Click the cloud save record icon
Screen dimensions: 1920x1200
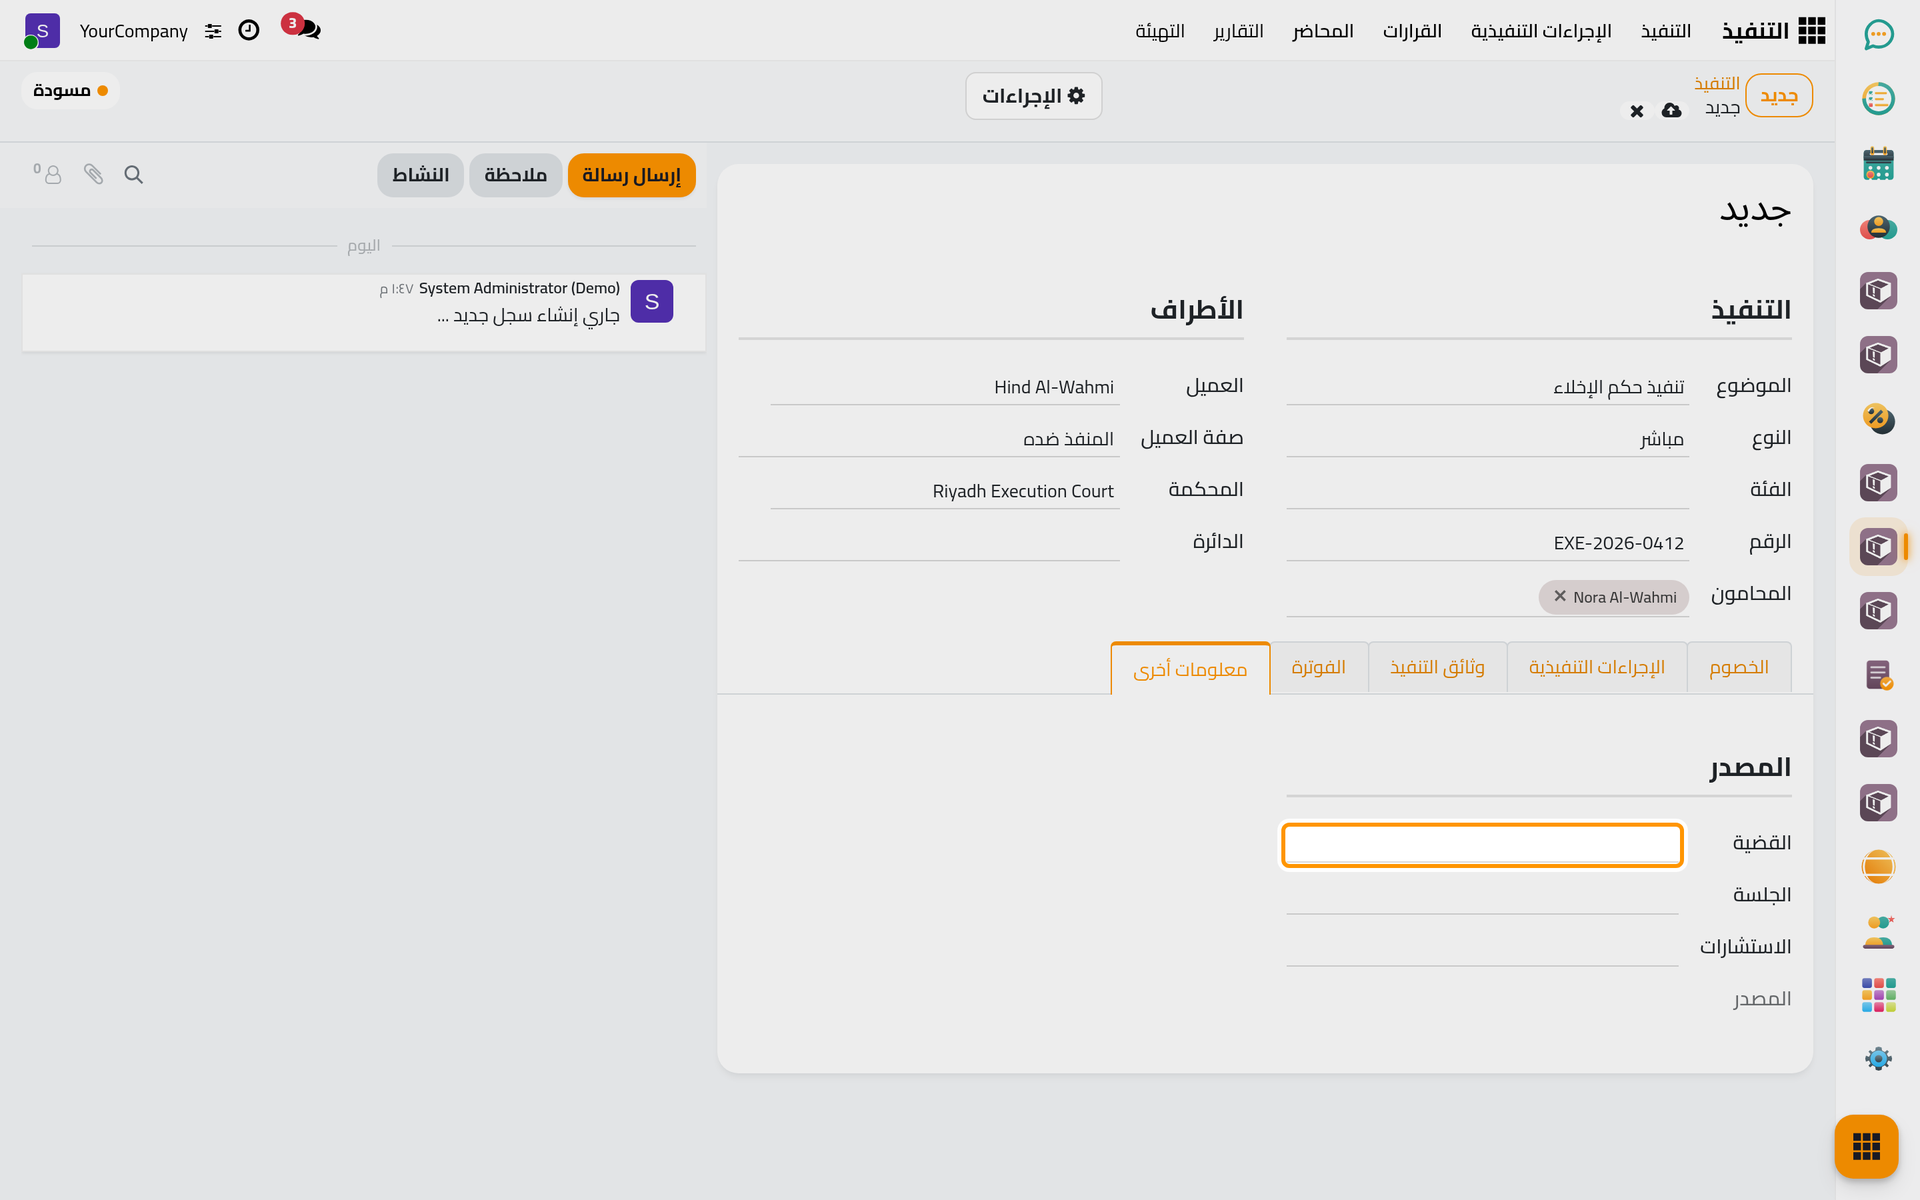[x=1671, y=110]
